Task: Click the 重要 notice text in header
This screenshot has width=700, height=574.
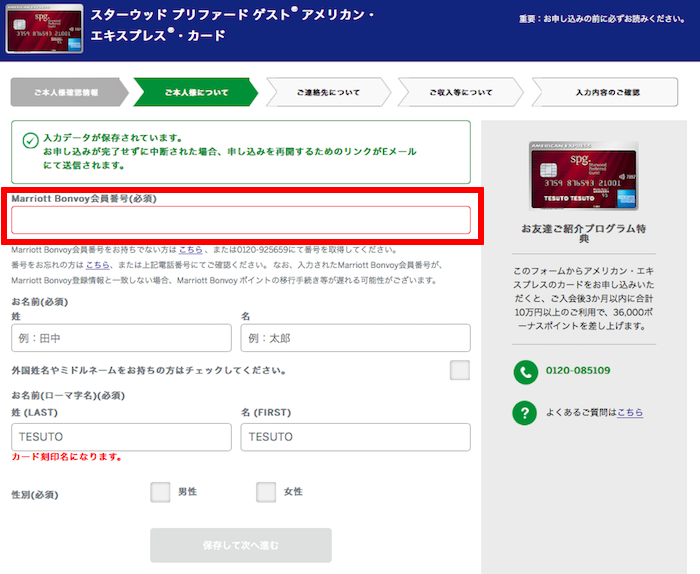Action: [602, 19]
